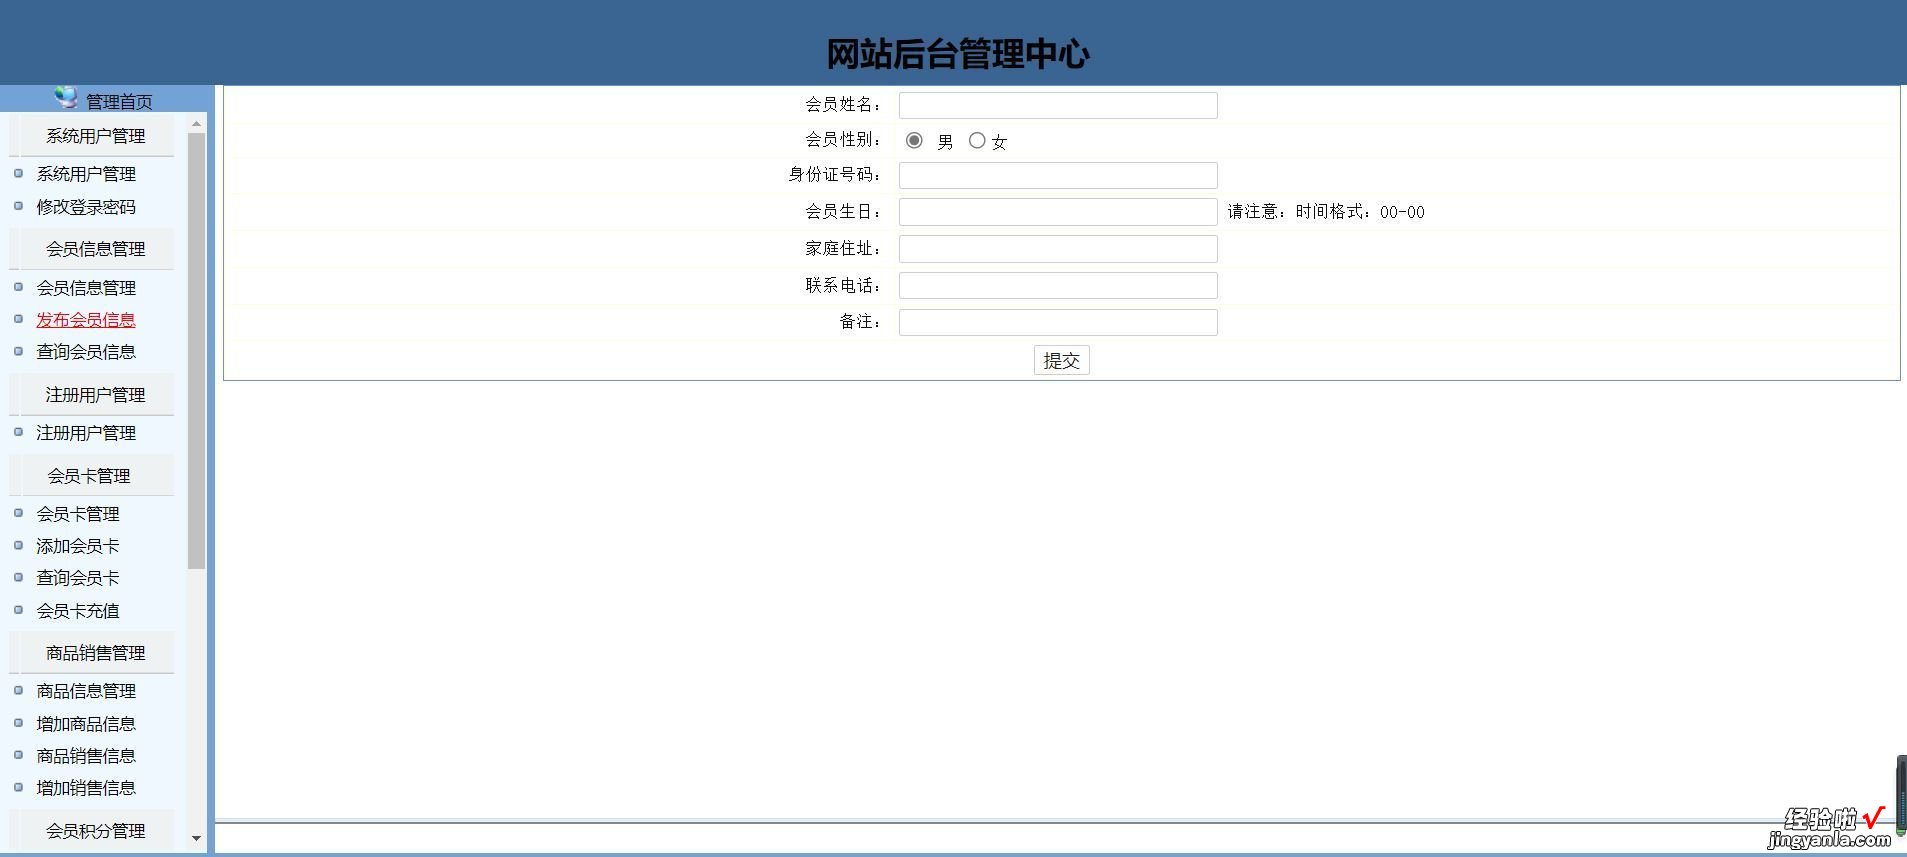1907x857 pixels.
Task: Open 管理首页 link
Action: pos(119,102)
